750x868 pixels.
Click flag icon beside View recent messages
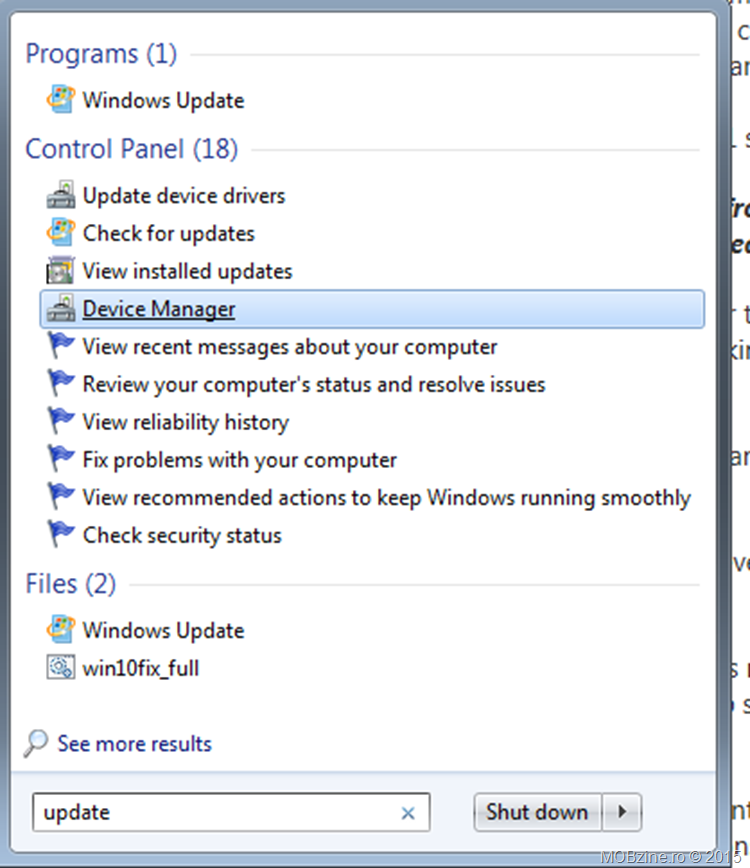[x=61, y=346]
